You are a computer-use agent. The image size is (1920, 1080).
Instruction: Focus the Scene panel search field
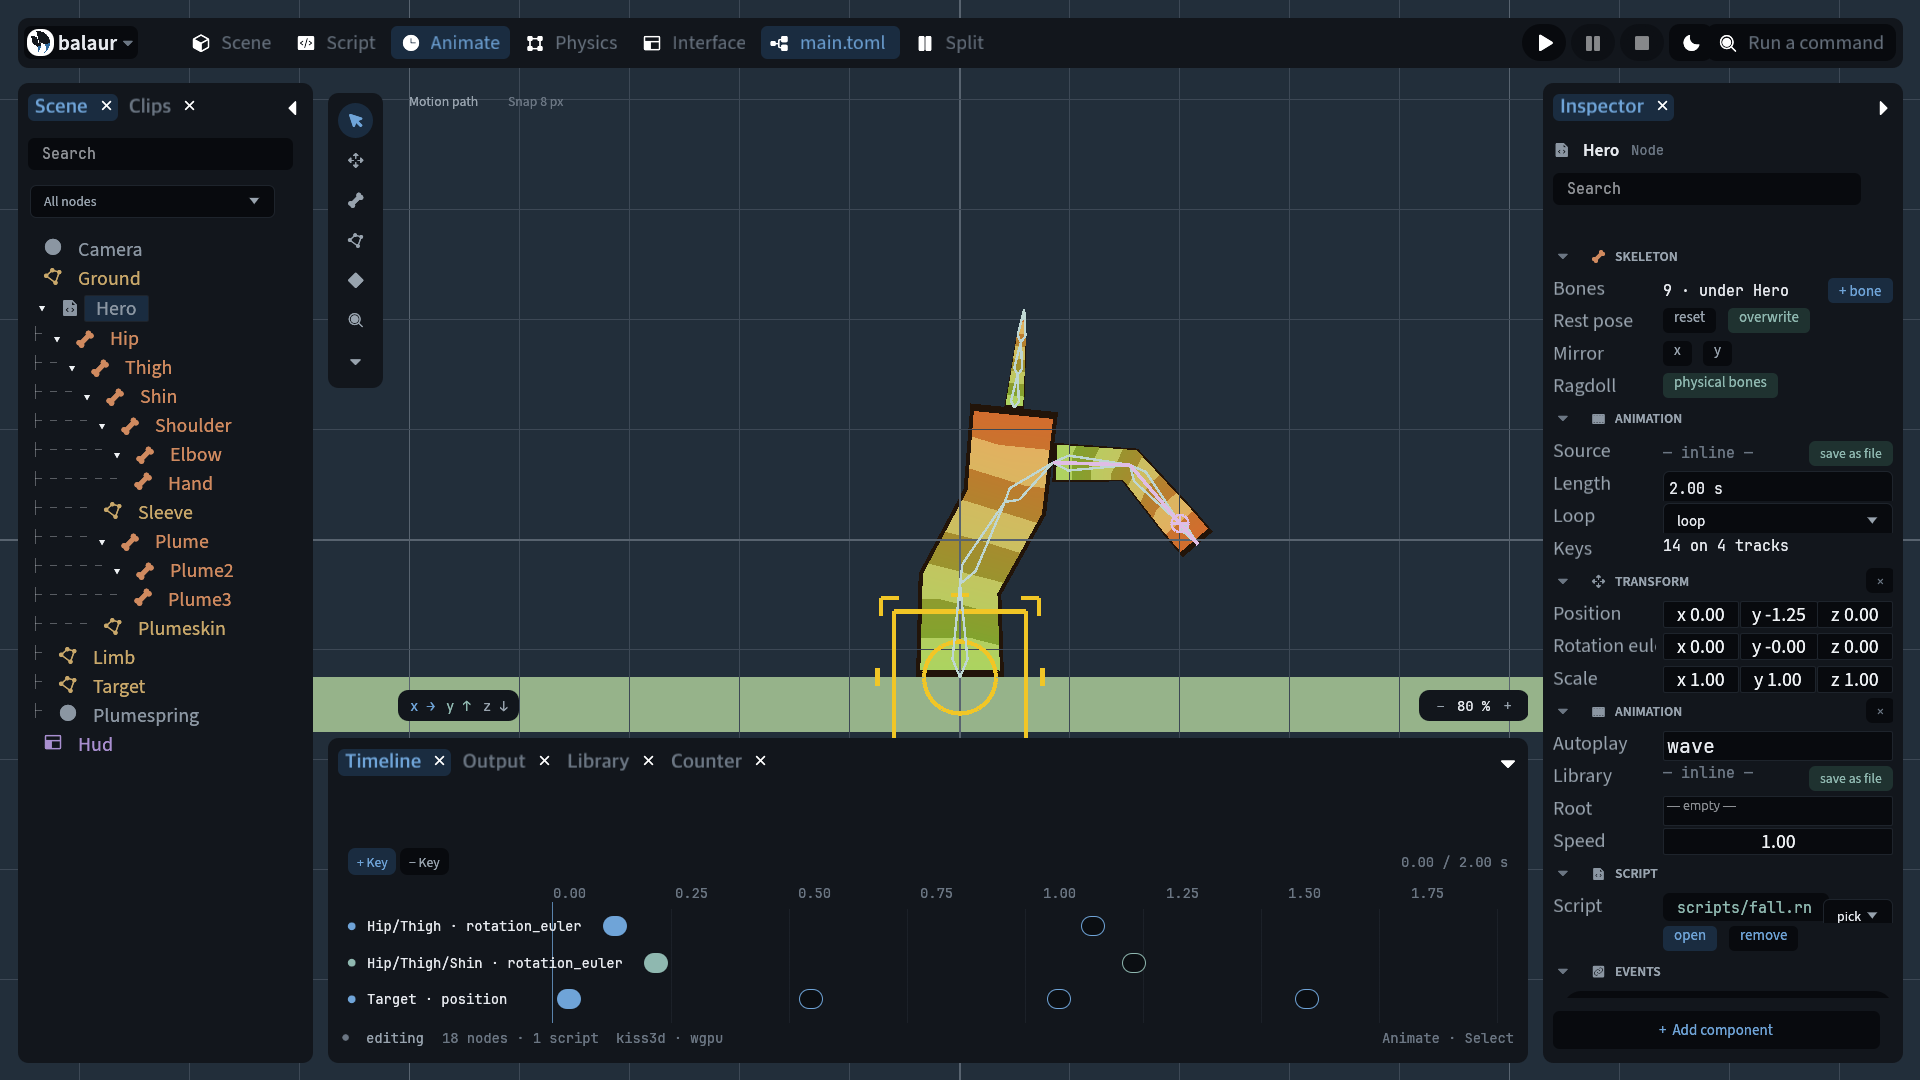[x=160, y=154]
